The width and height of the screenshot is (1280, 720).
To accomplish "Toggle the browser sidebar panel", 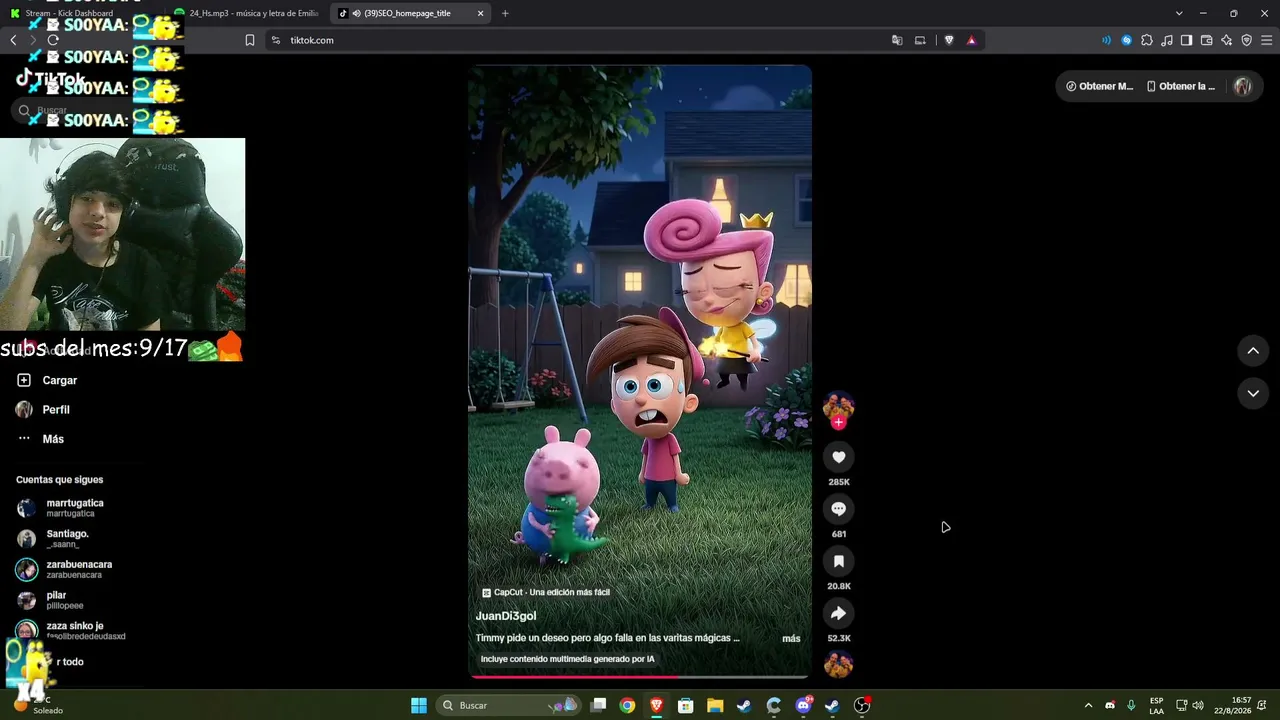I will coord(1186,40).
